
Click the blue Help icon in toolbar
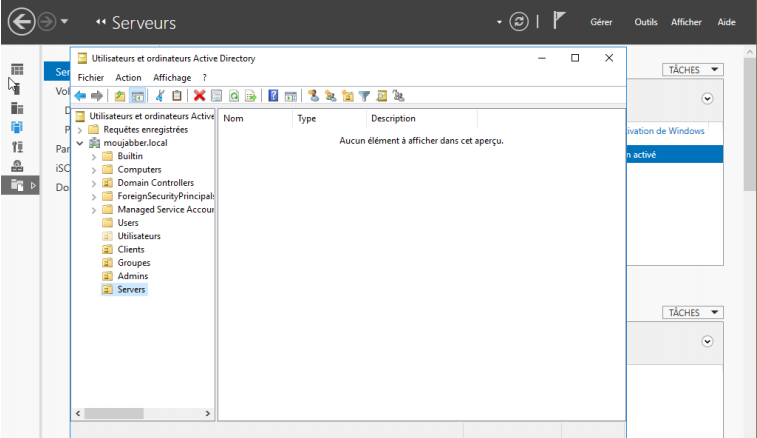tap(273, 96)
